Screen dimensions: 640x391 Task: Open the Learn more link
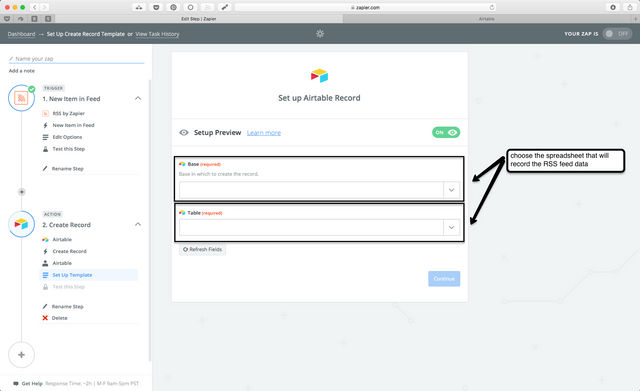[x=264, y=133]
